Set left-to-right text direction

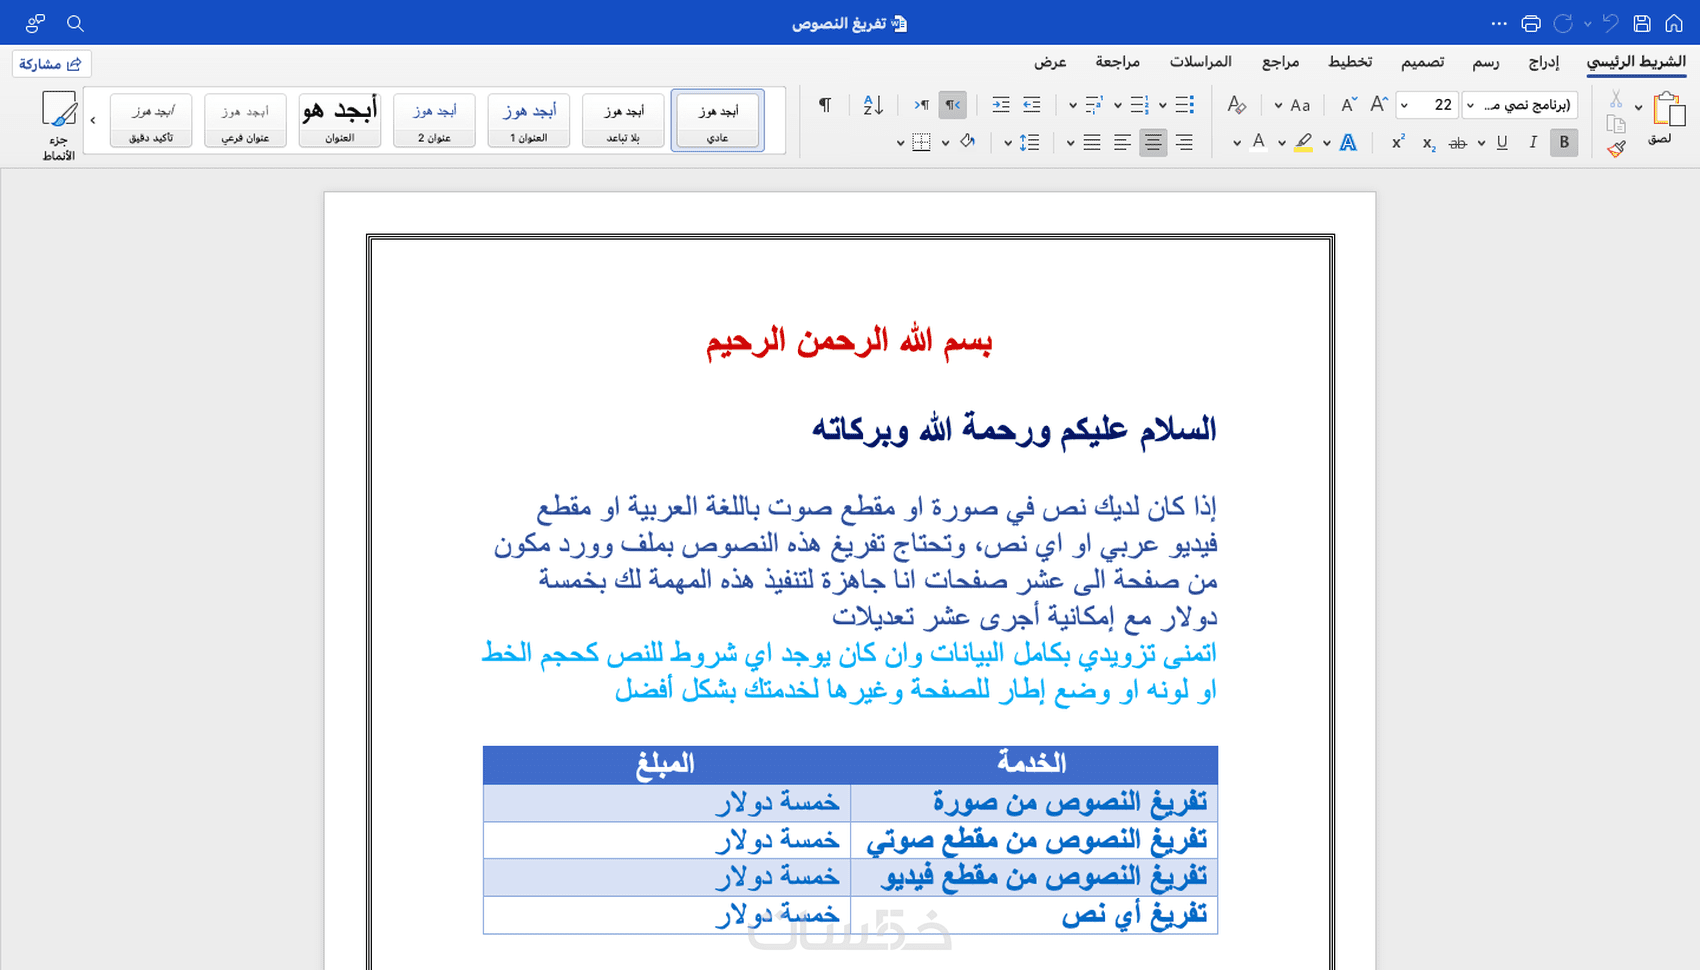[x=921, y=104]
